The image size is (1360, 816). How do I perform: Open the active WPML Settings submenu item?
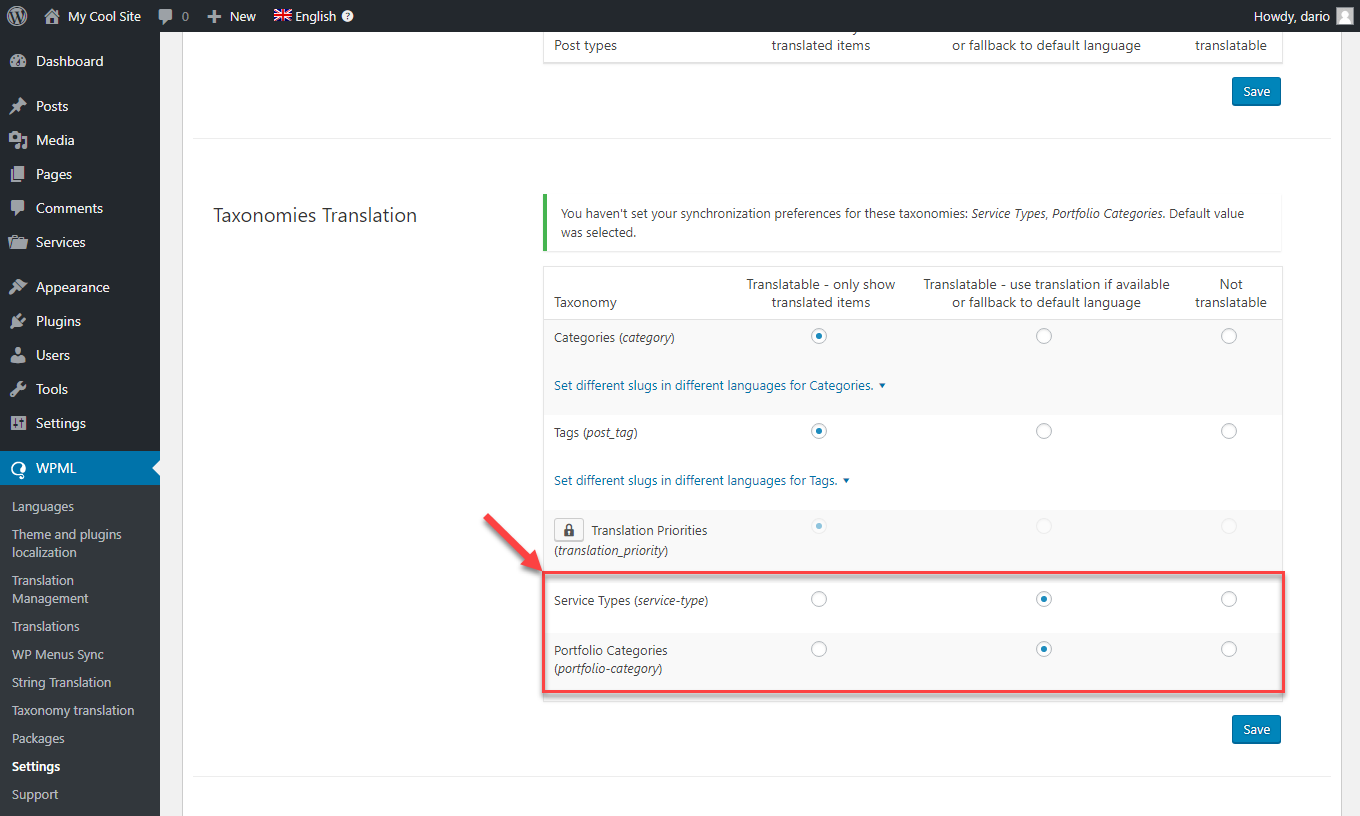pyautogui.click(x=36, y=767)
